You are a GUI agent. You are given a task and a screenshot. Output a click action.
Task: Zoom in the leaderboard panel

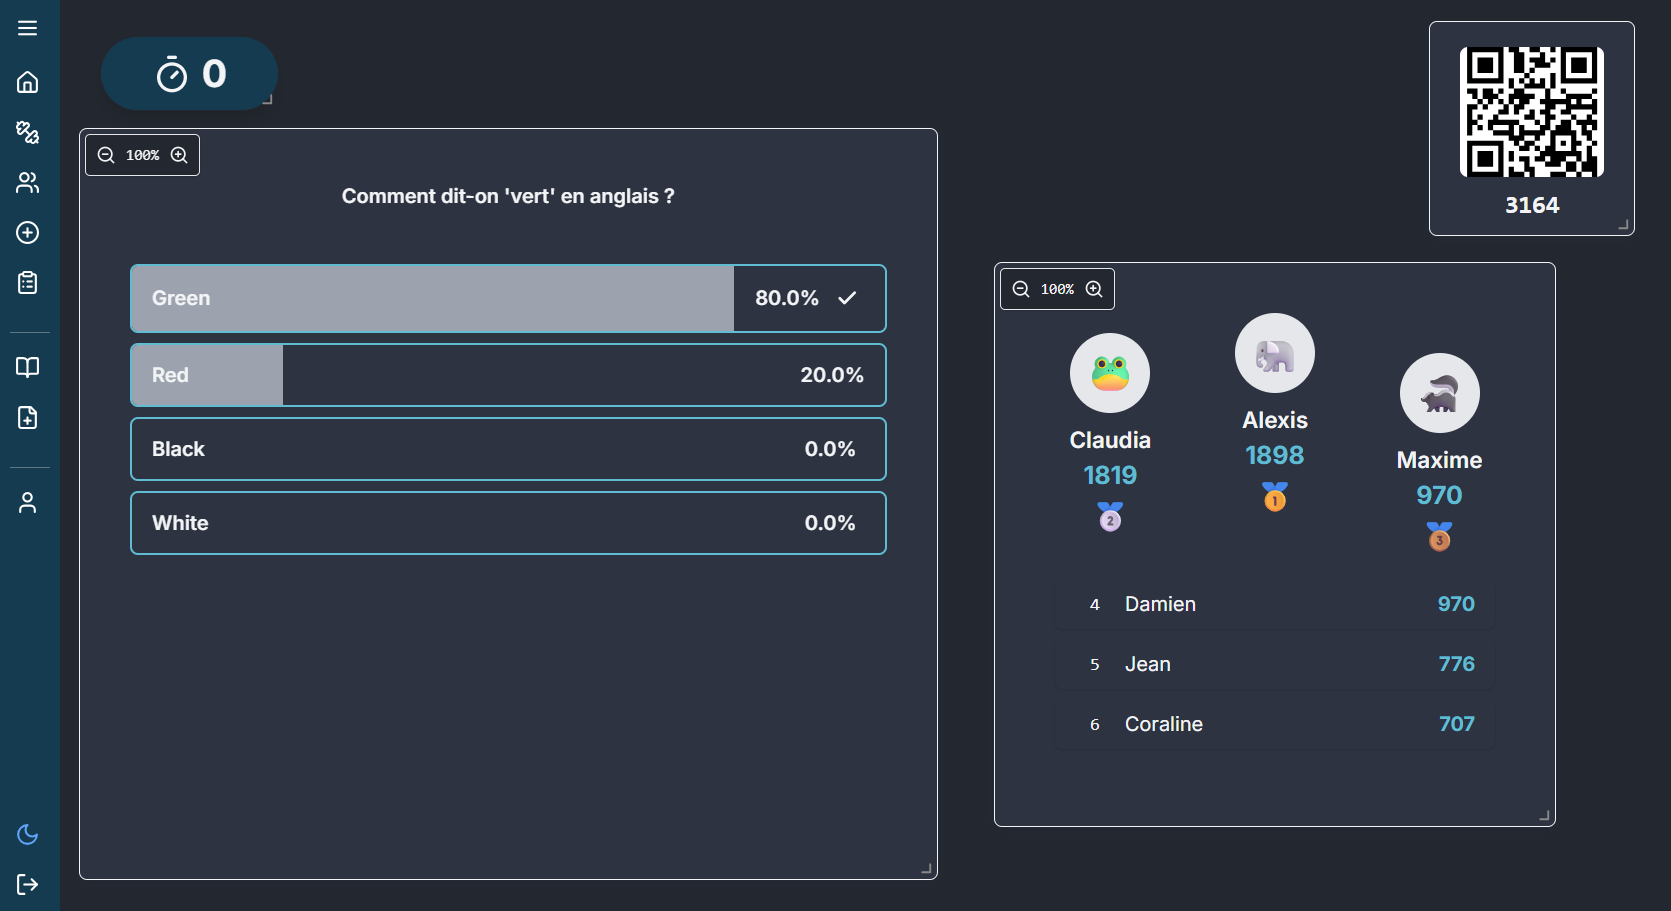pyautogui.click(x=1094, y=289)
